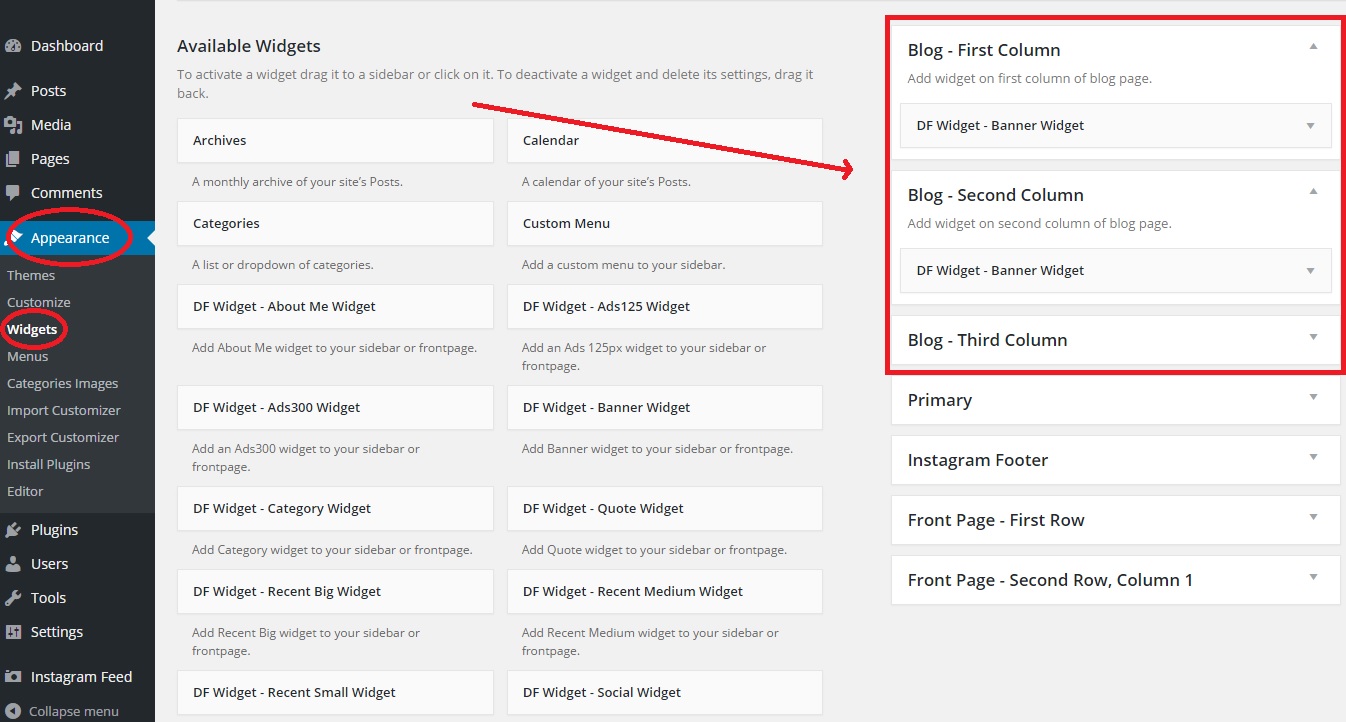
Task: Click the Collapse menu button
Action: 73,711
